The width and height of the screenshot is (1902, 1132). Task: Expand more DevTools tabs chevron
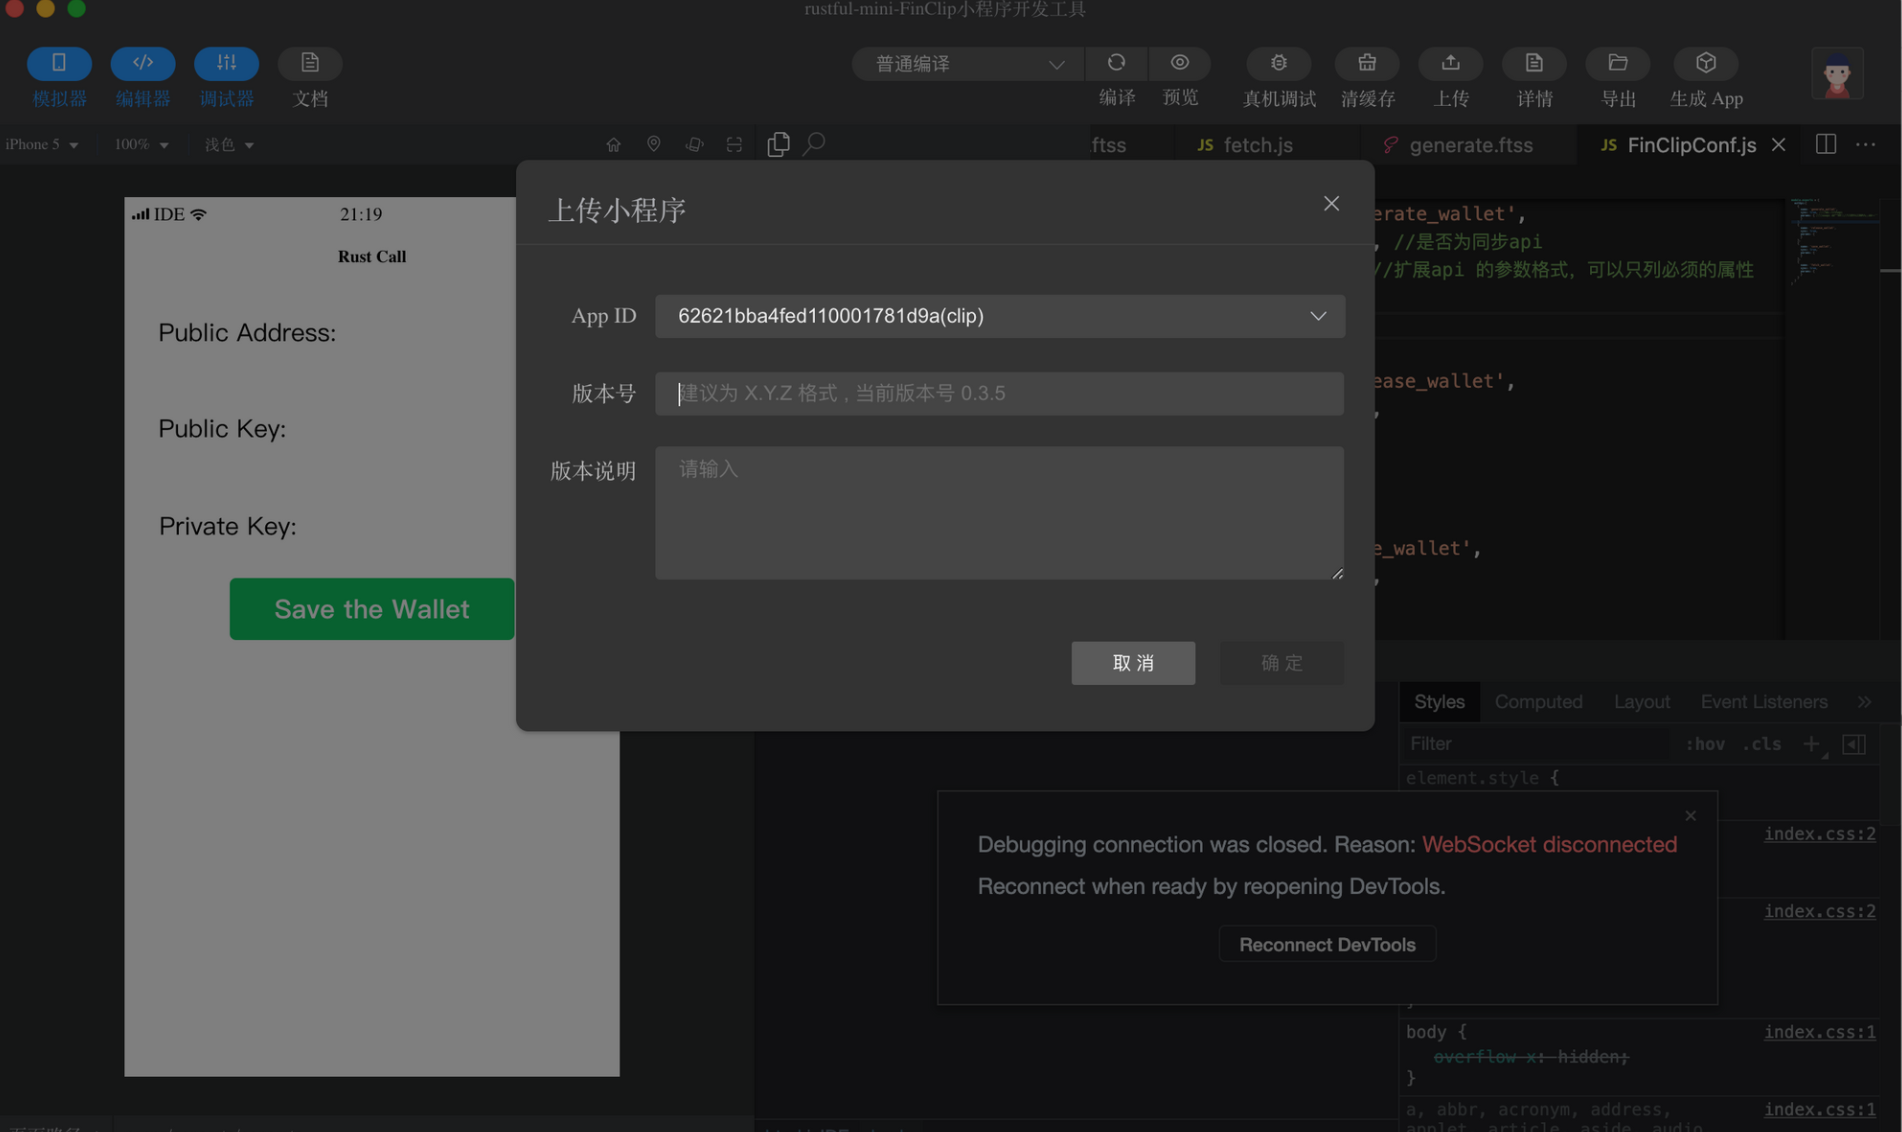click(x=1865, y=702)
